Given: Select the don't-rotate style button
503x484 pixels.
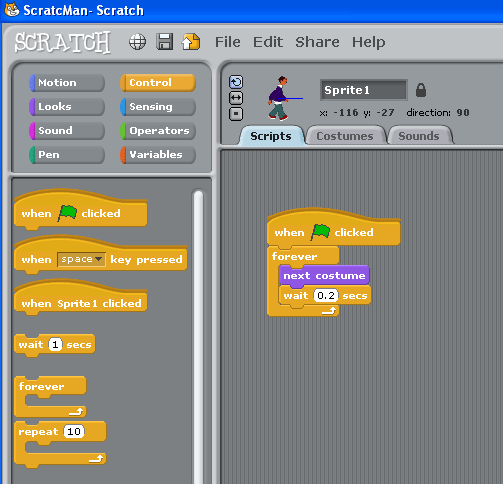Looking at the screenshot, I should click(x=236, y=114).
